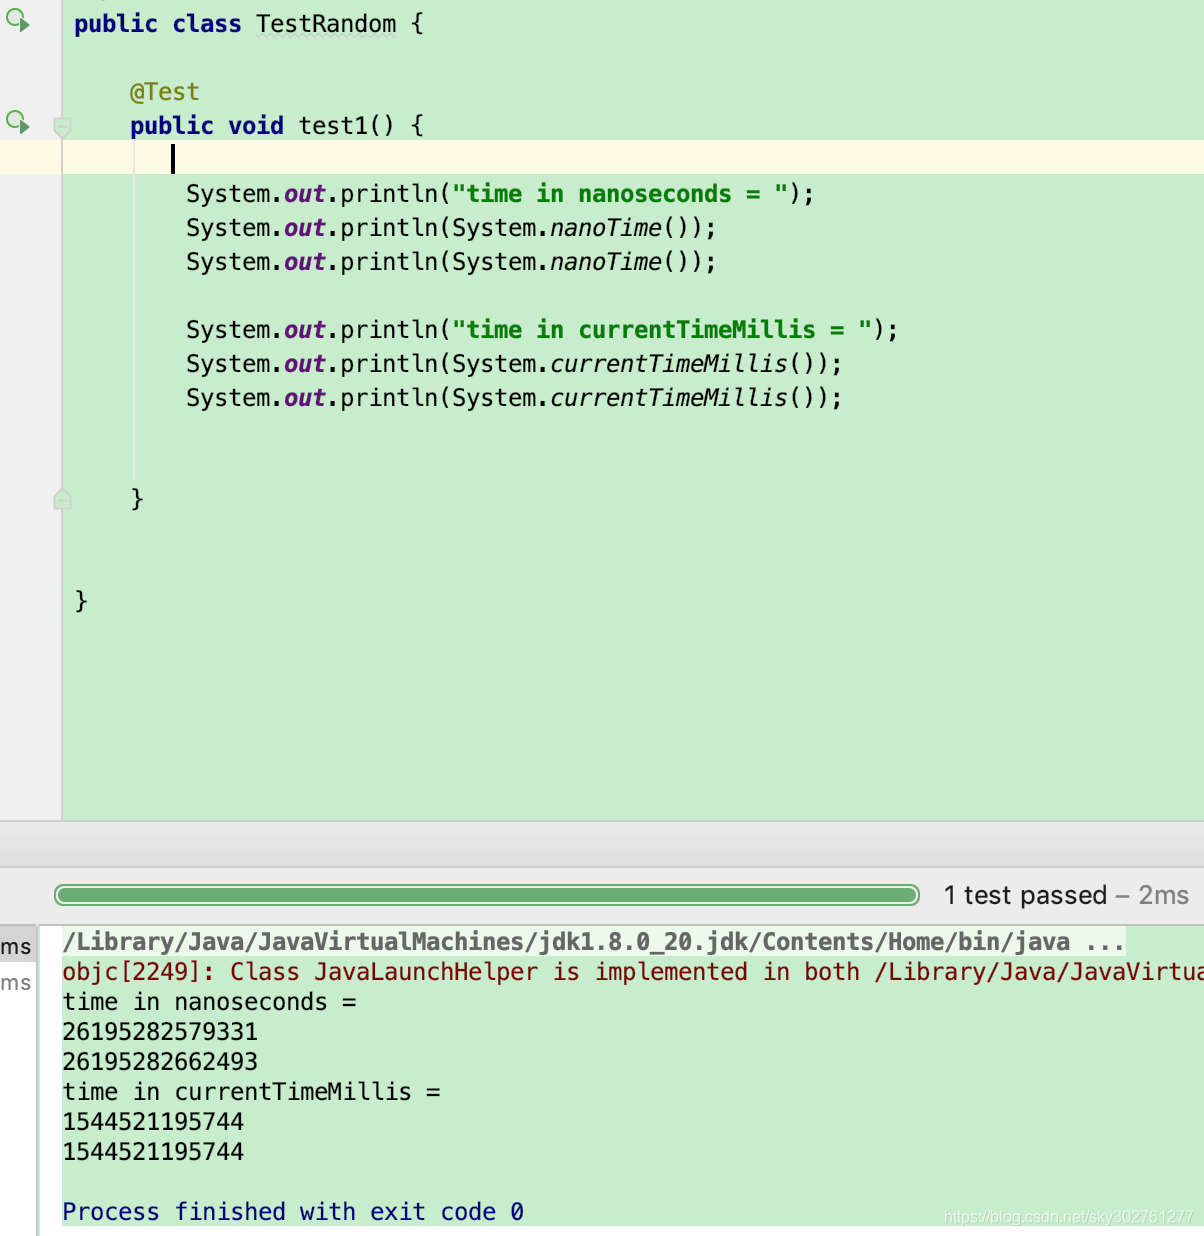1204x1236 pixels.
Task: Click the green test progress bar
Action: tap(487, 895)
